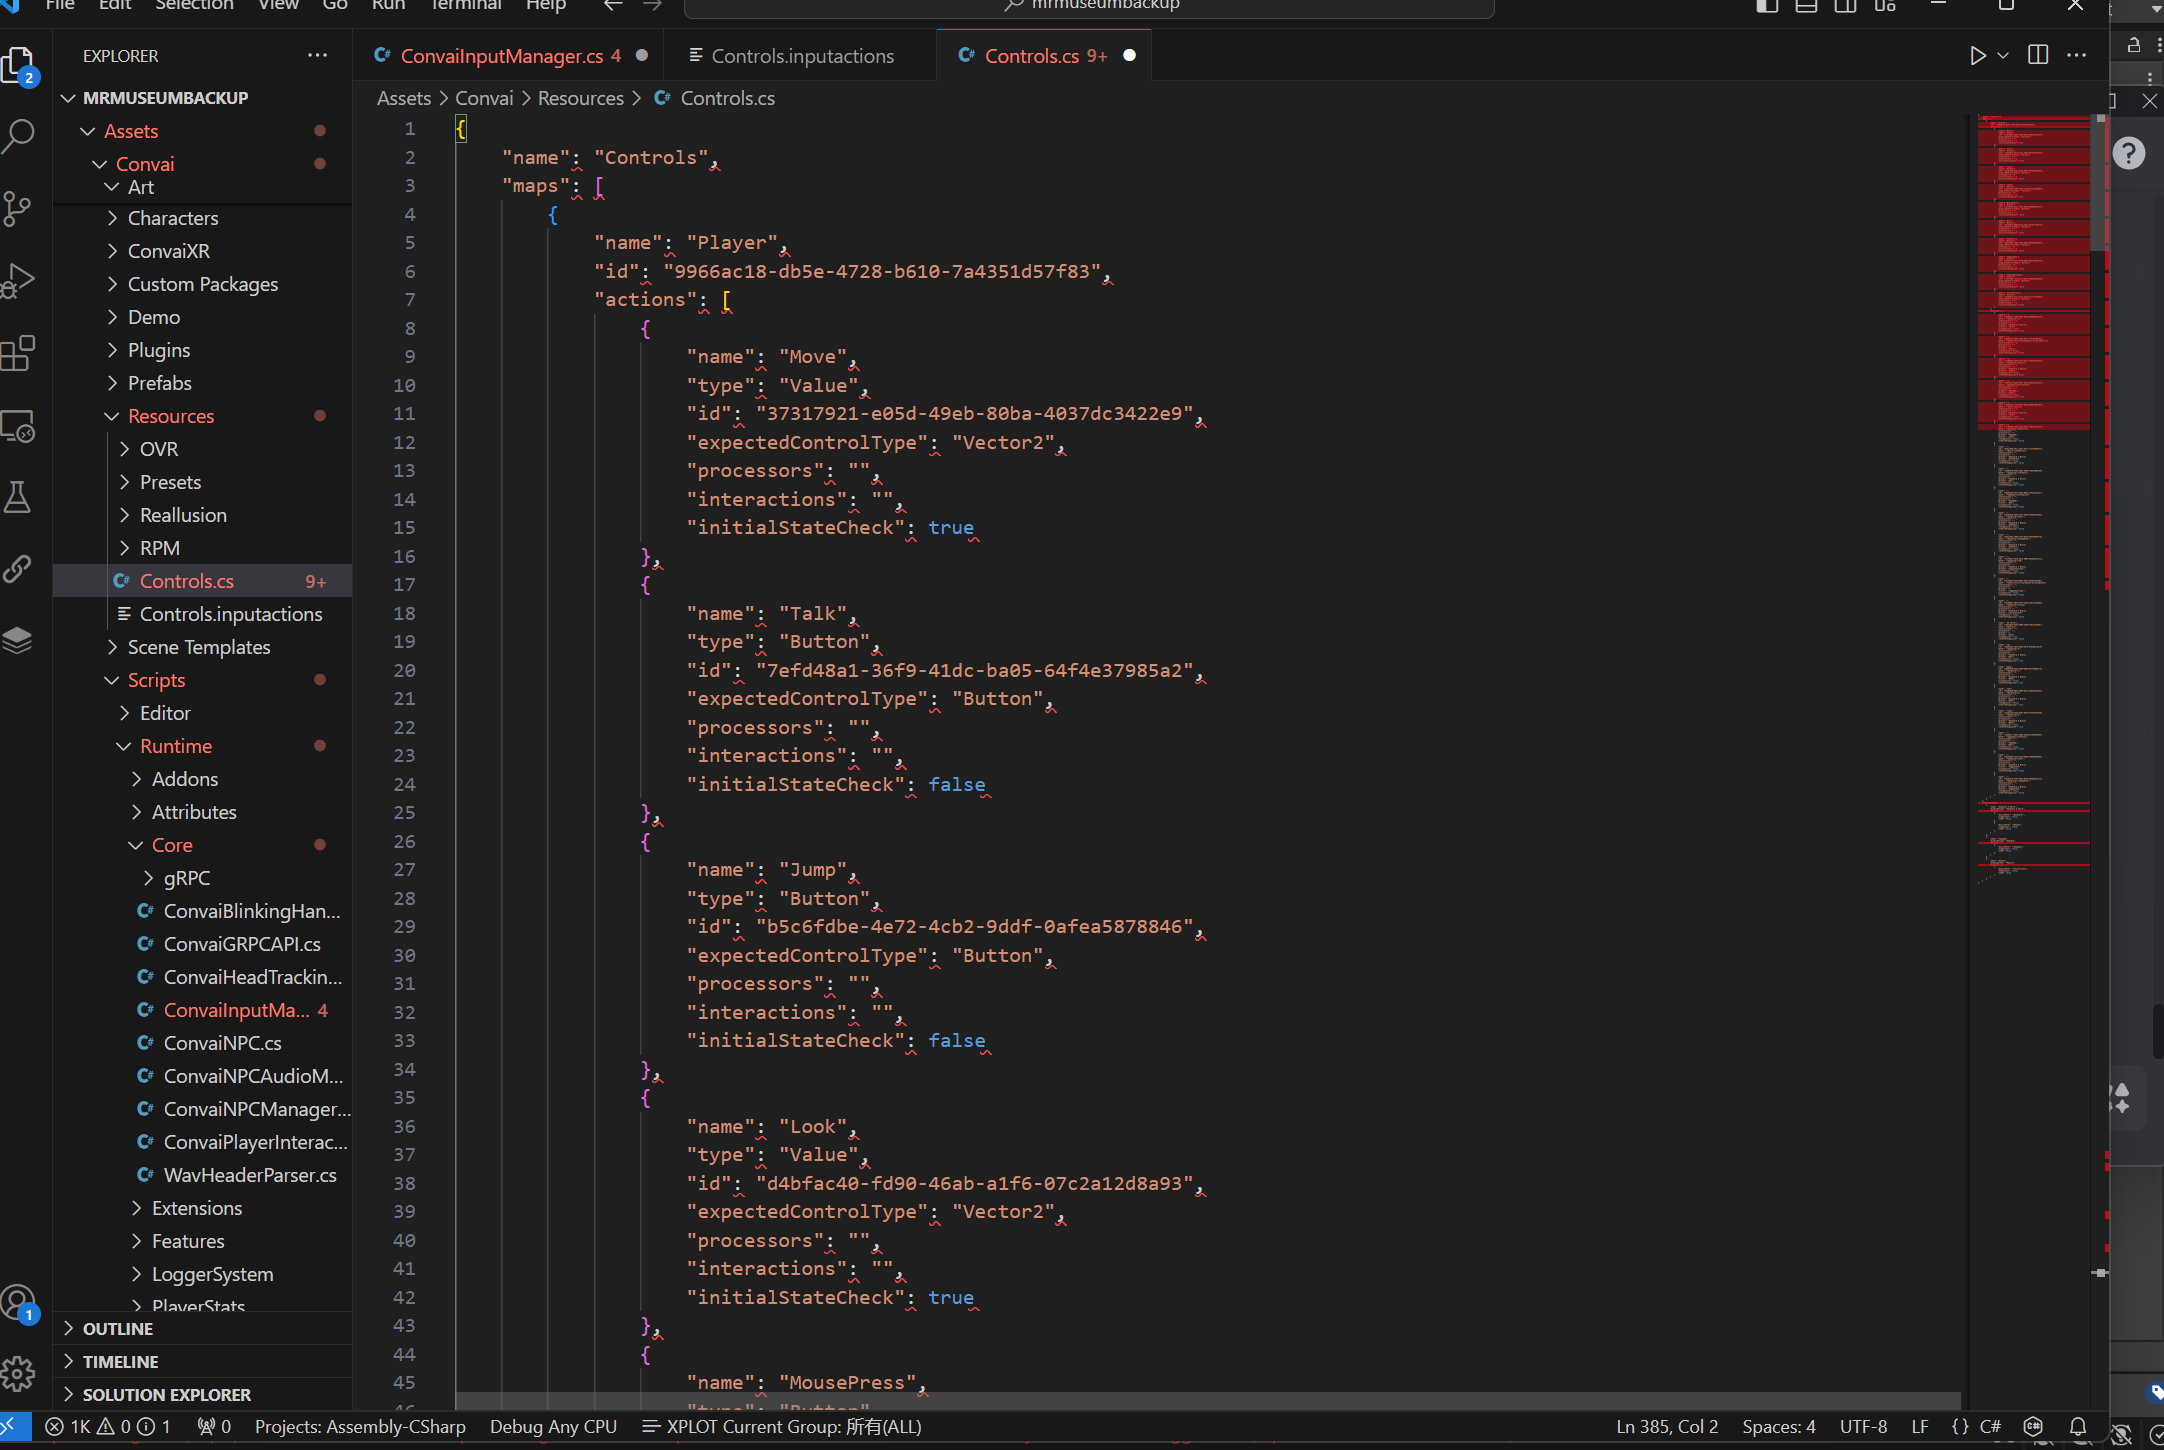
Task: Toggle the Secondary Side Bar layout button
Action: (1845, 6)
